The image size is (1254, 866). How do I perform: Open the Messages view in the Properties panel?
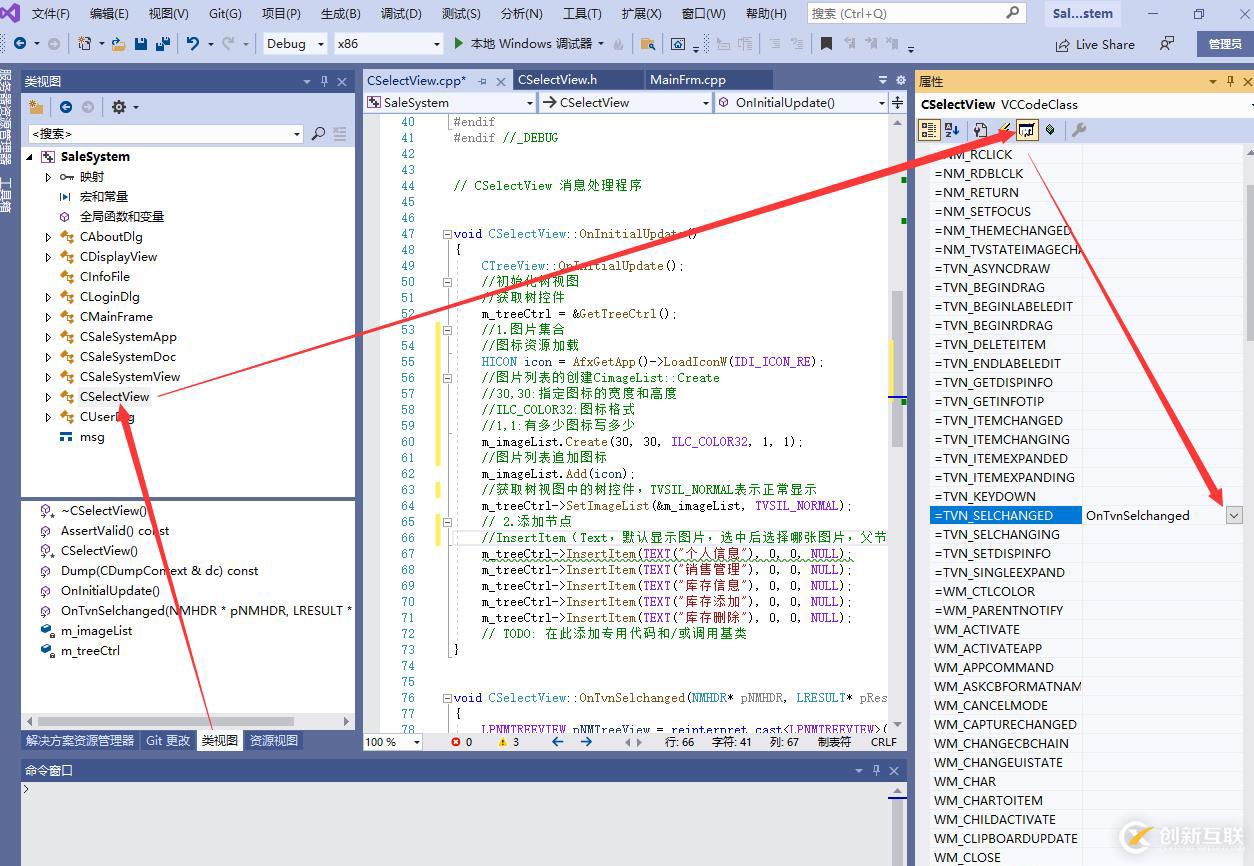click(x=1027, y=130)
